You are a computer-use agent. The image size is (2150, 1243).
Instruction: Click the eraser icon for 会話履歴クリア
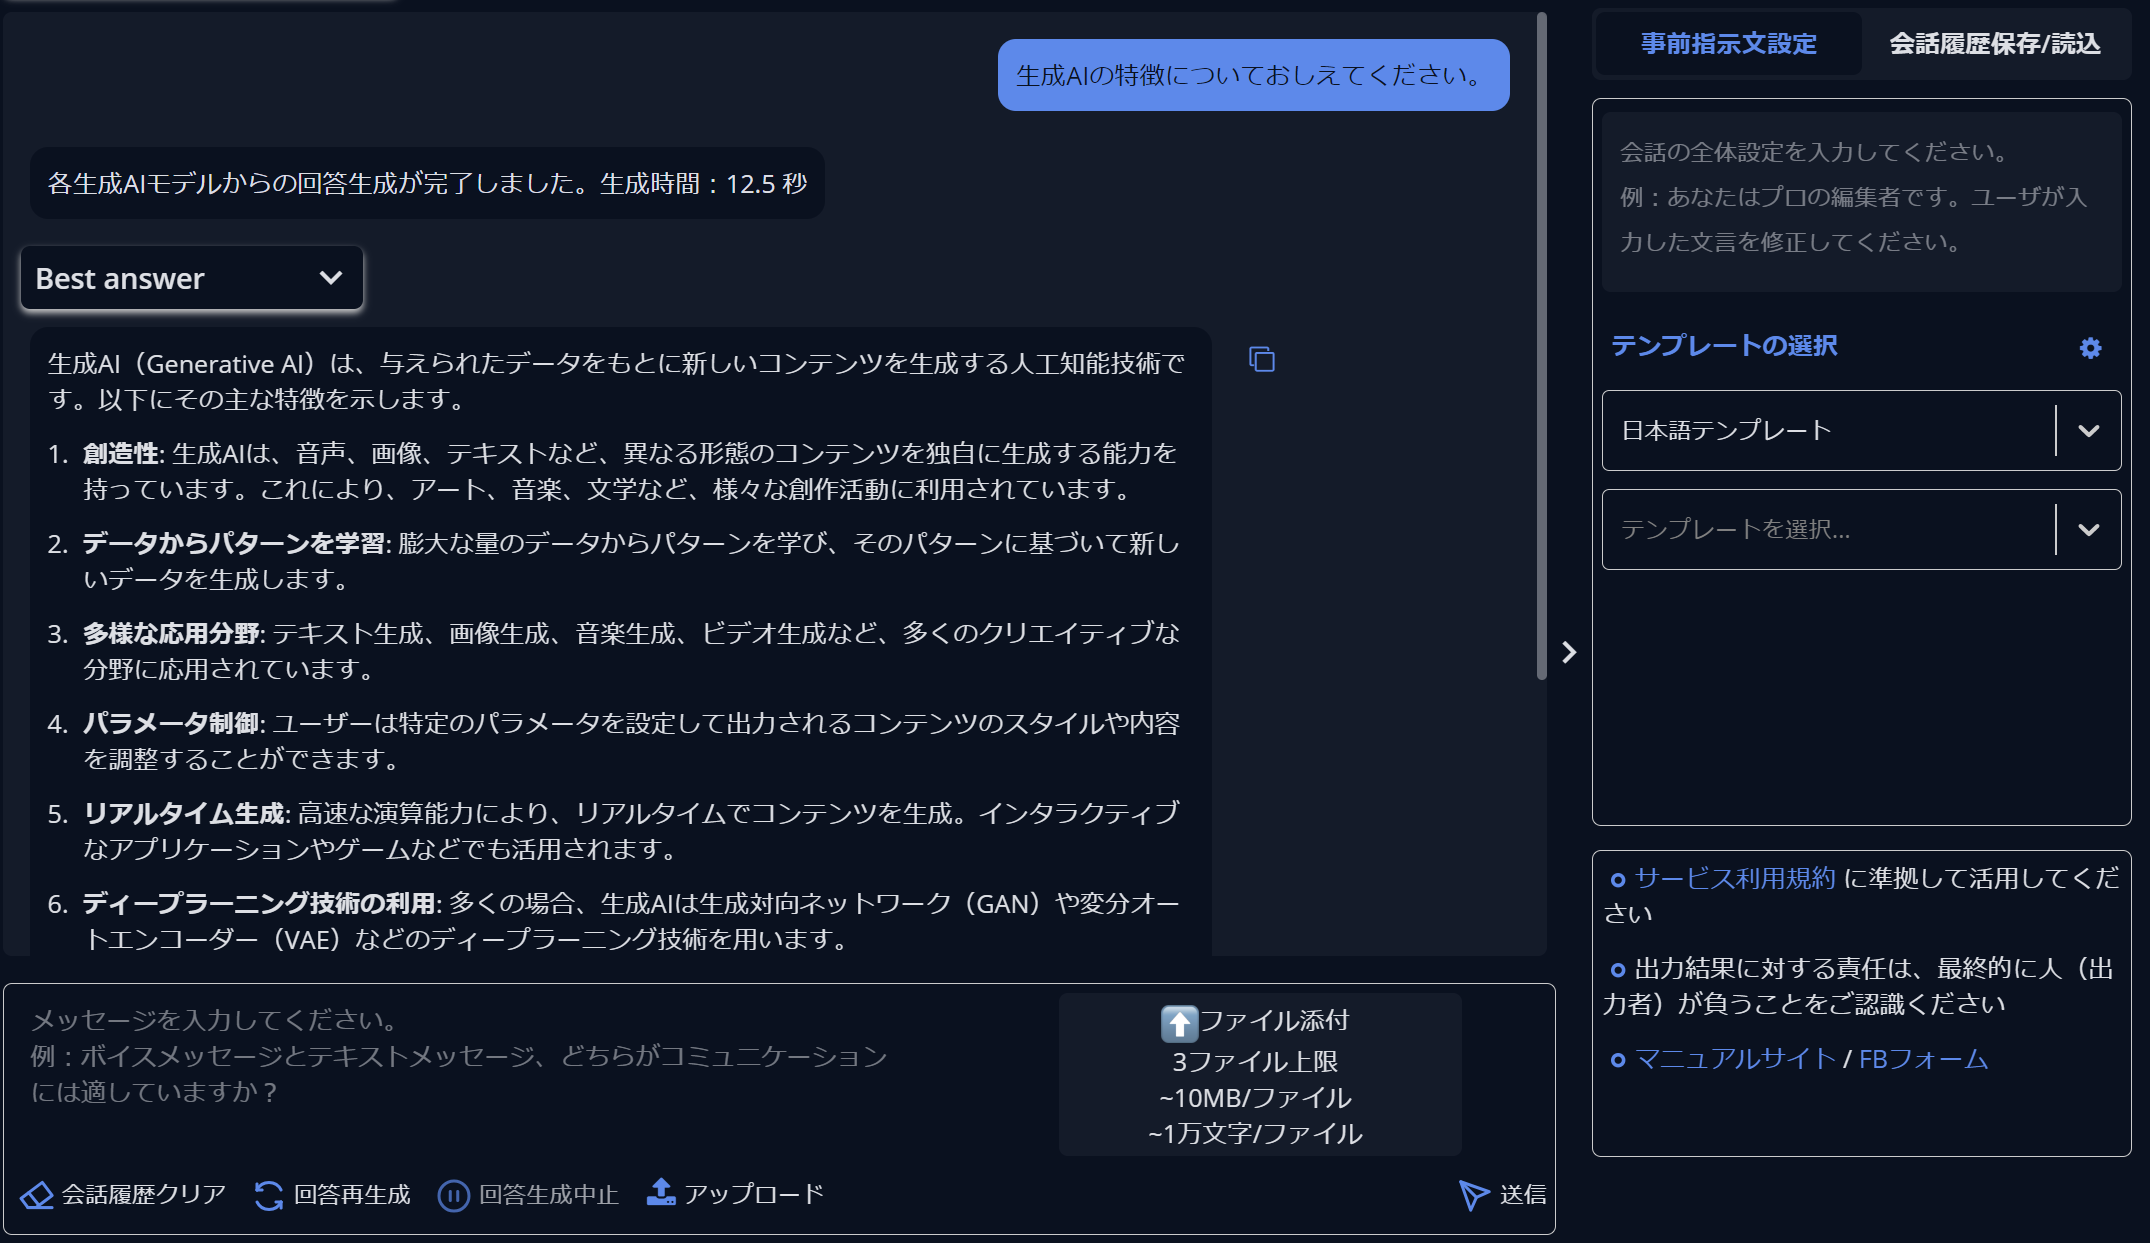tap(37, 1195)
